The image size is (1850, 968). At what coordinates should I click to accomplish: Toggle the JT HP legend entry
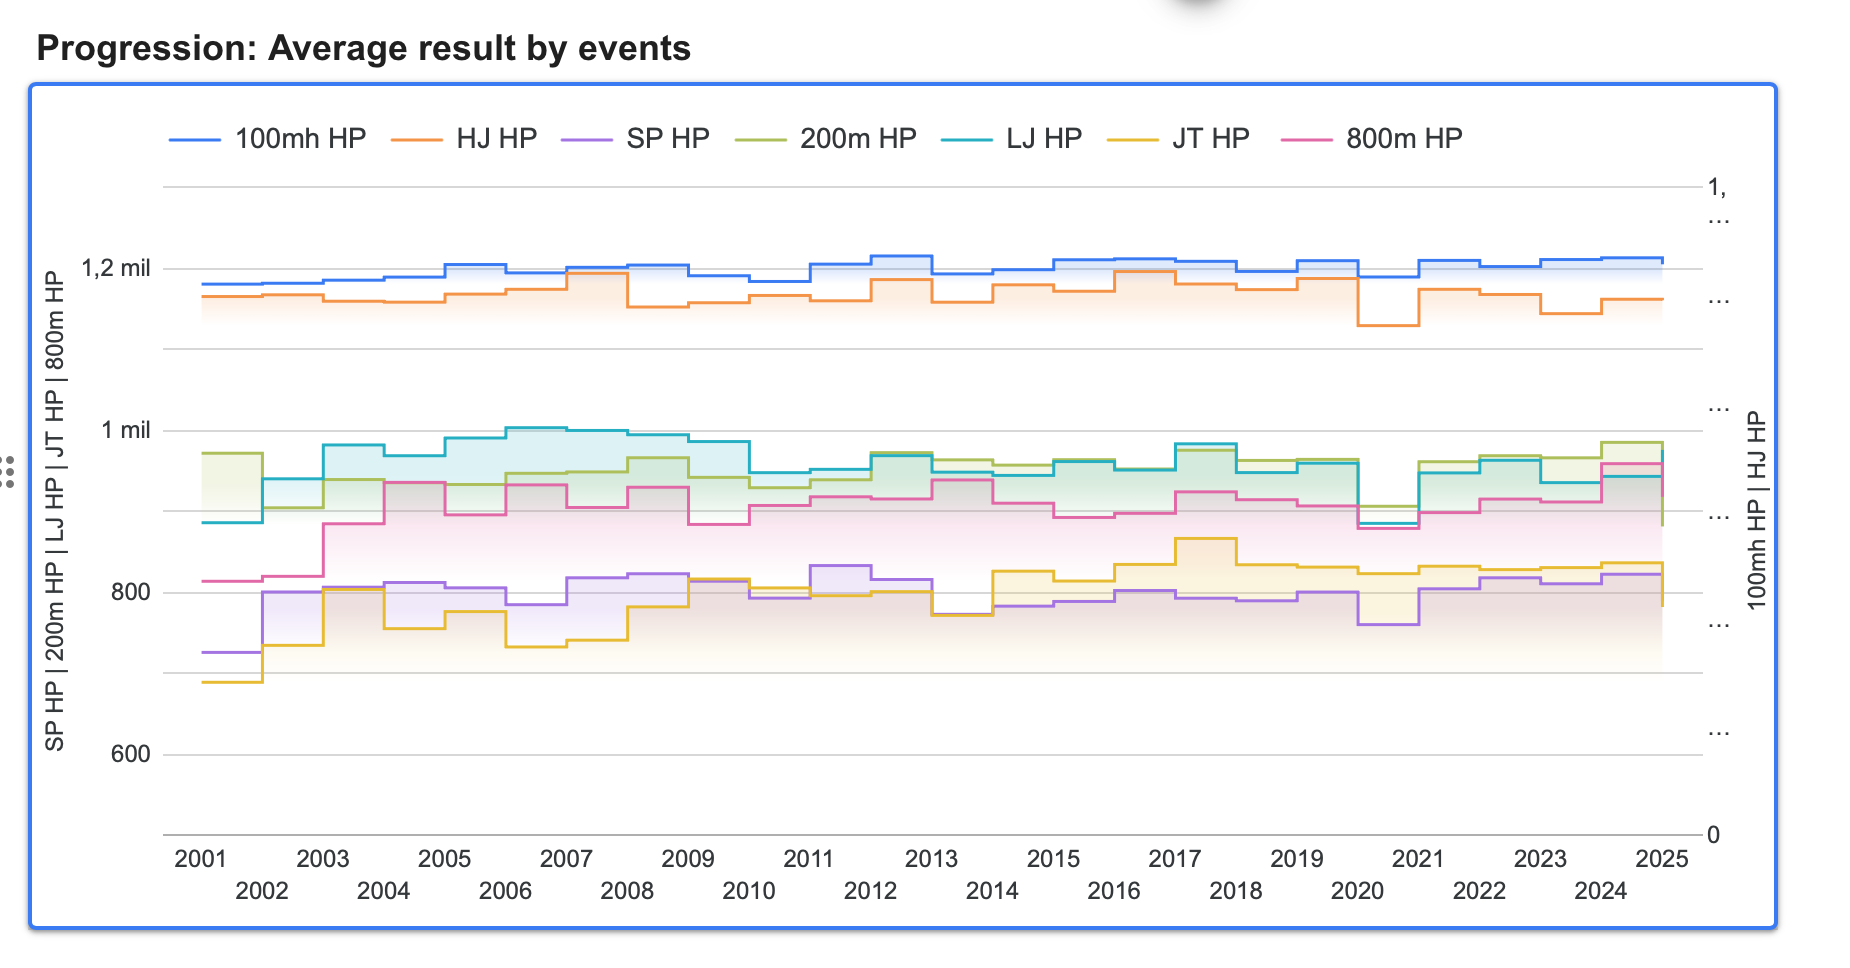pyautogui.click(x=1179, y=139)
